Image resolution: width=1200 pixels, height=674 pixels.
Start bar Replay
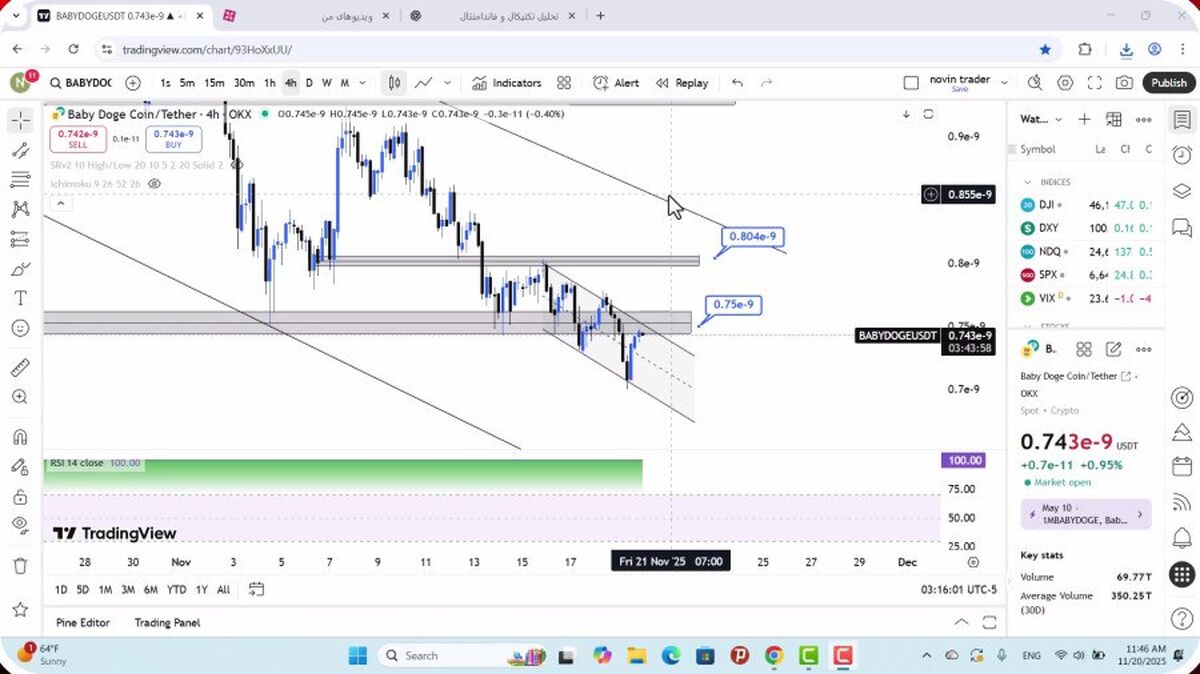(682, 83)
